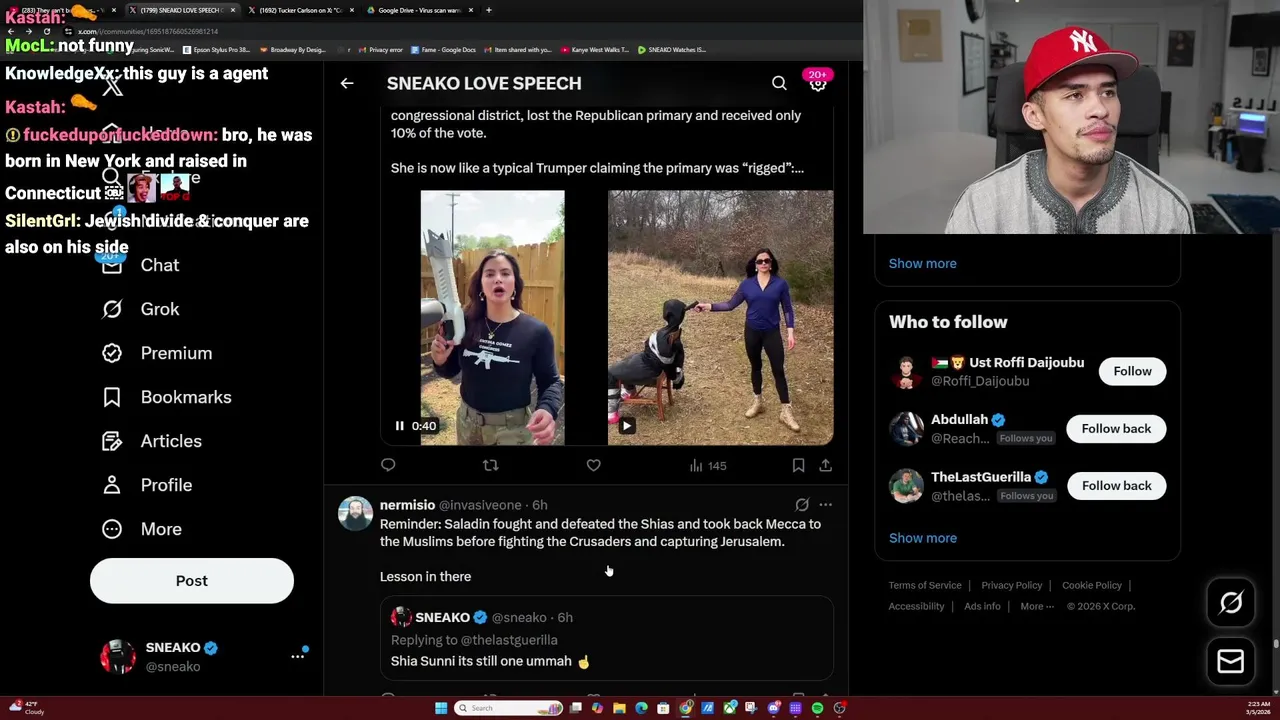
Task: Open weather widget showing Cloudy
Action: point(26,708)
